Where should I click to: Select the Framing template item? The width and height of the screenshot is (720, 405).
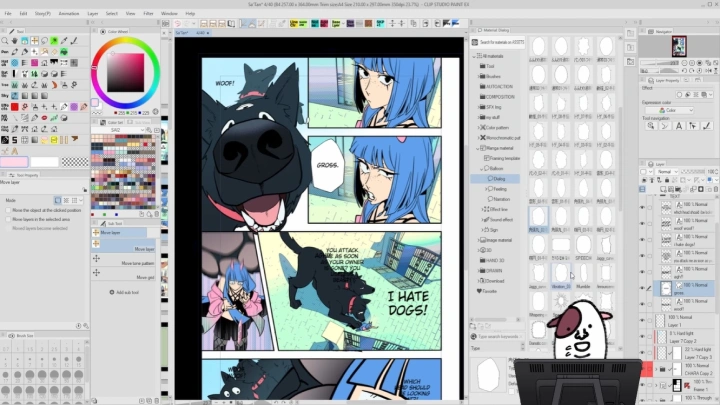click(x=502, y=158)
